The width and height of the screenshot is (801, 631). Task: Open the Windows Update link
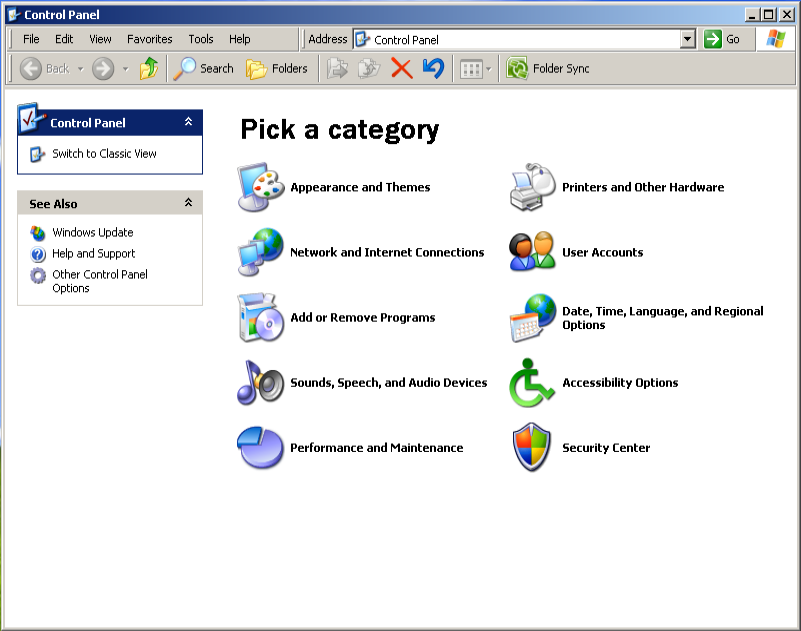point(92,232)
